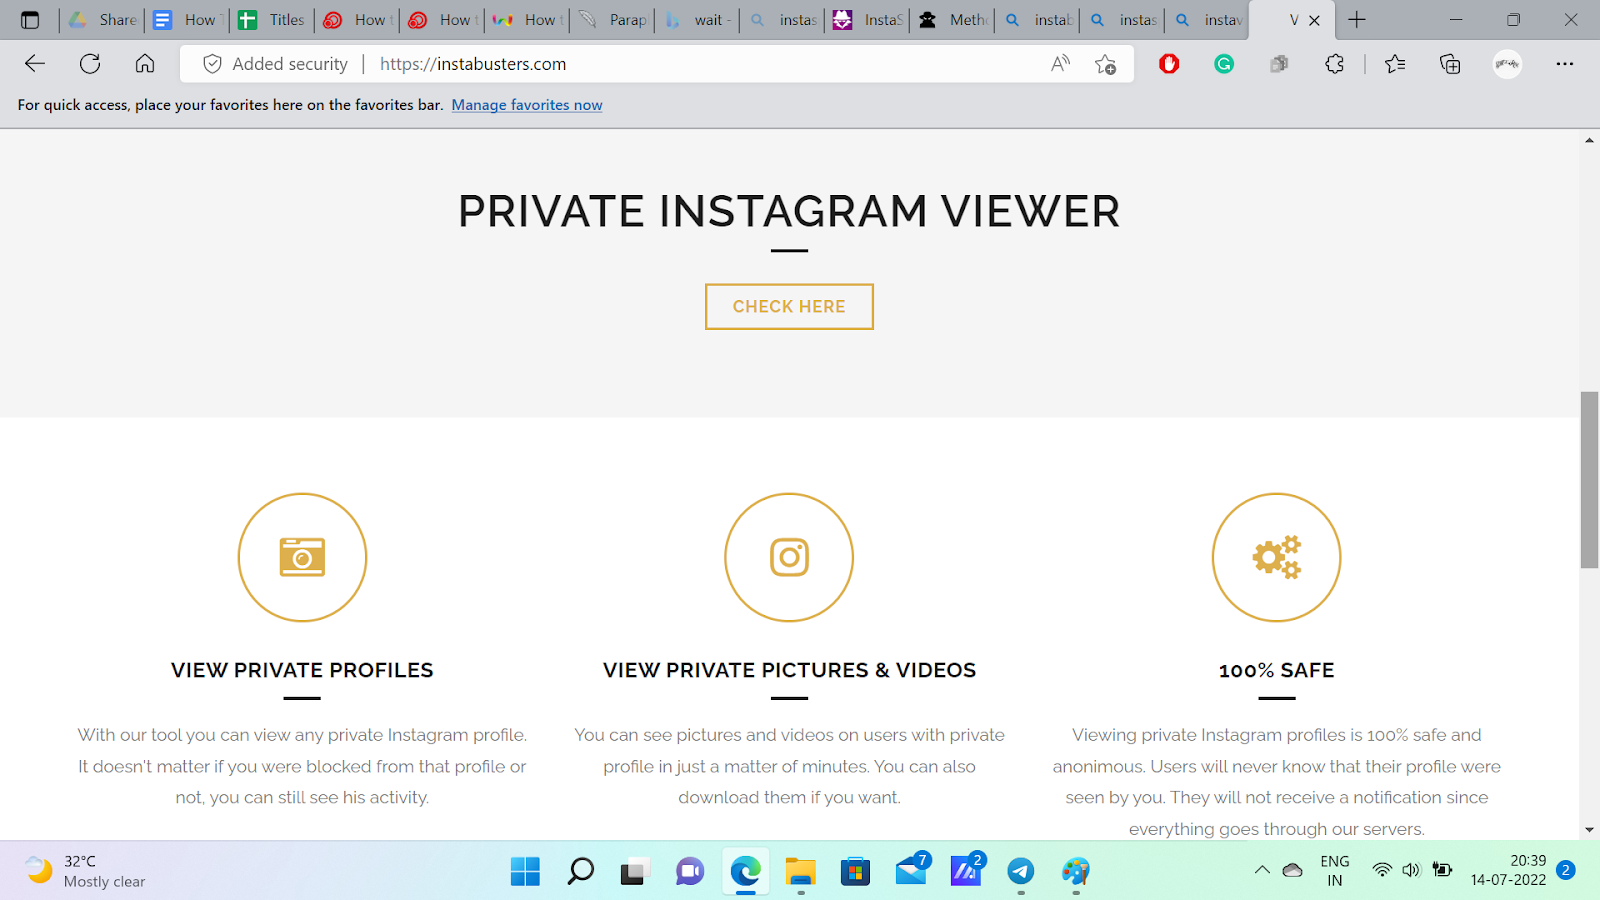Open the Settings and more ellipsis menu

click(1565, 64)
